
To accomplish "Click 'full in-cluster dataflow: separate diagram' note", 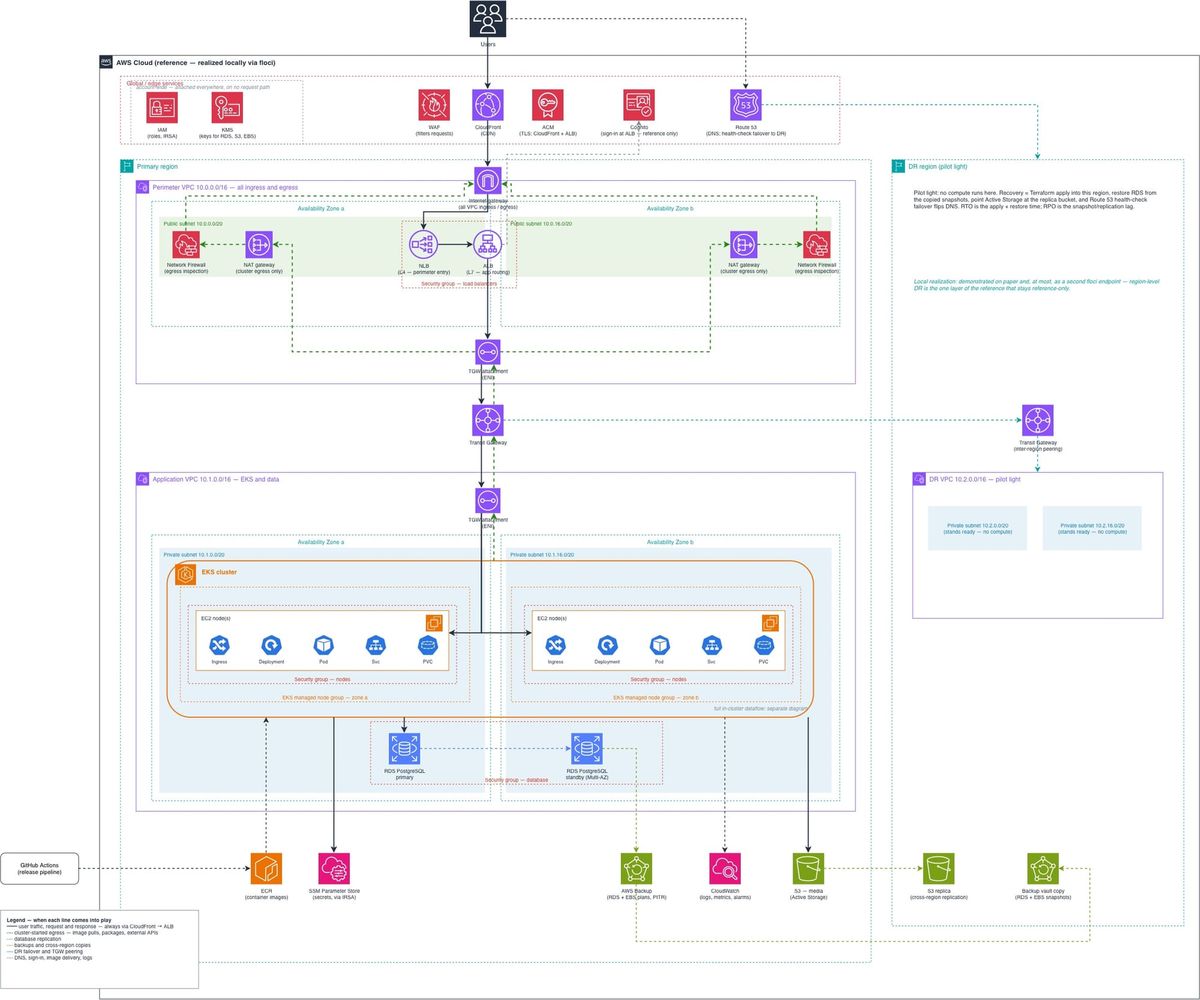I will (x=761, y=709).
